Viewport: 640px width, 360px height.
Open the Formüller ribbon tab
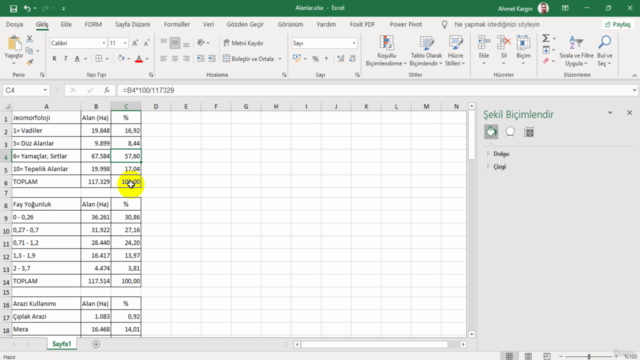(177, 24)
